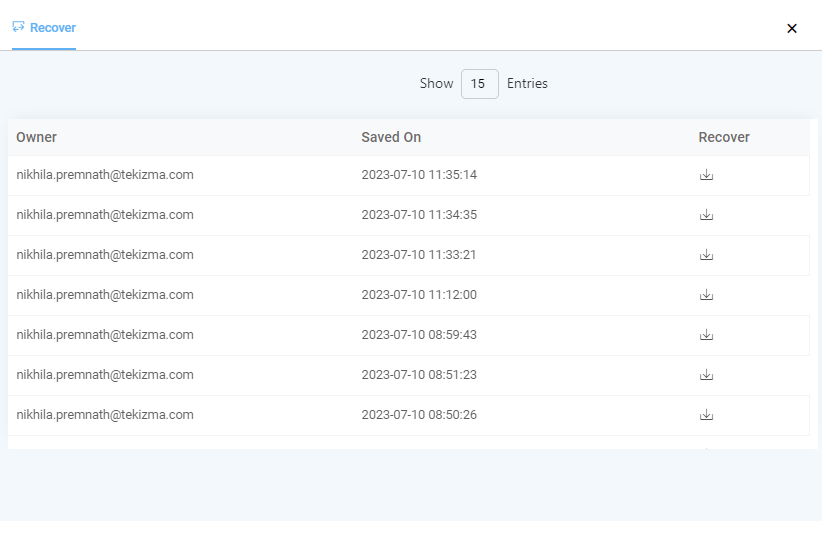Click the Show entries number field
Viewport: 822px width, 542px height.
479,84
